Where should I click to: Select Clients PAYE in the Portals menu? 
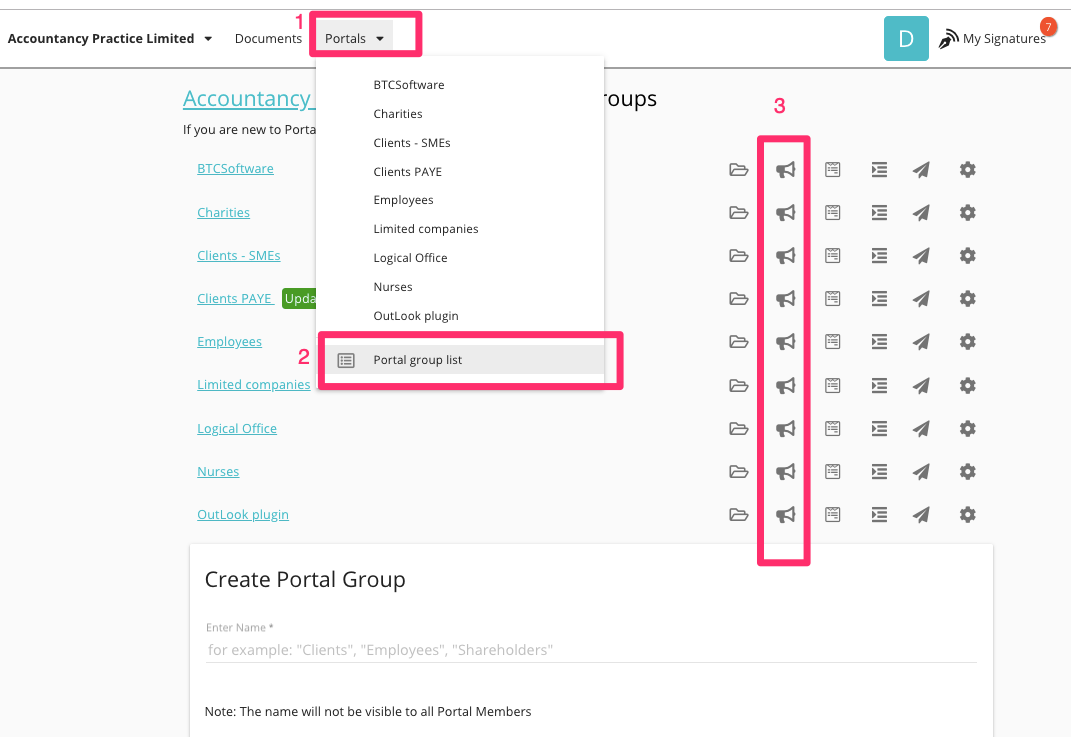tap(407, 172)
